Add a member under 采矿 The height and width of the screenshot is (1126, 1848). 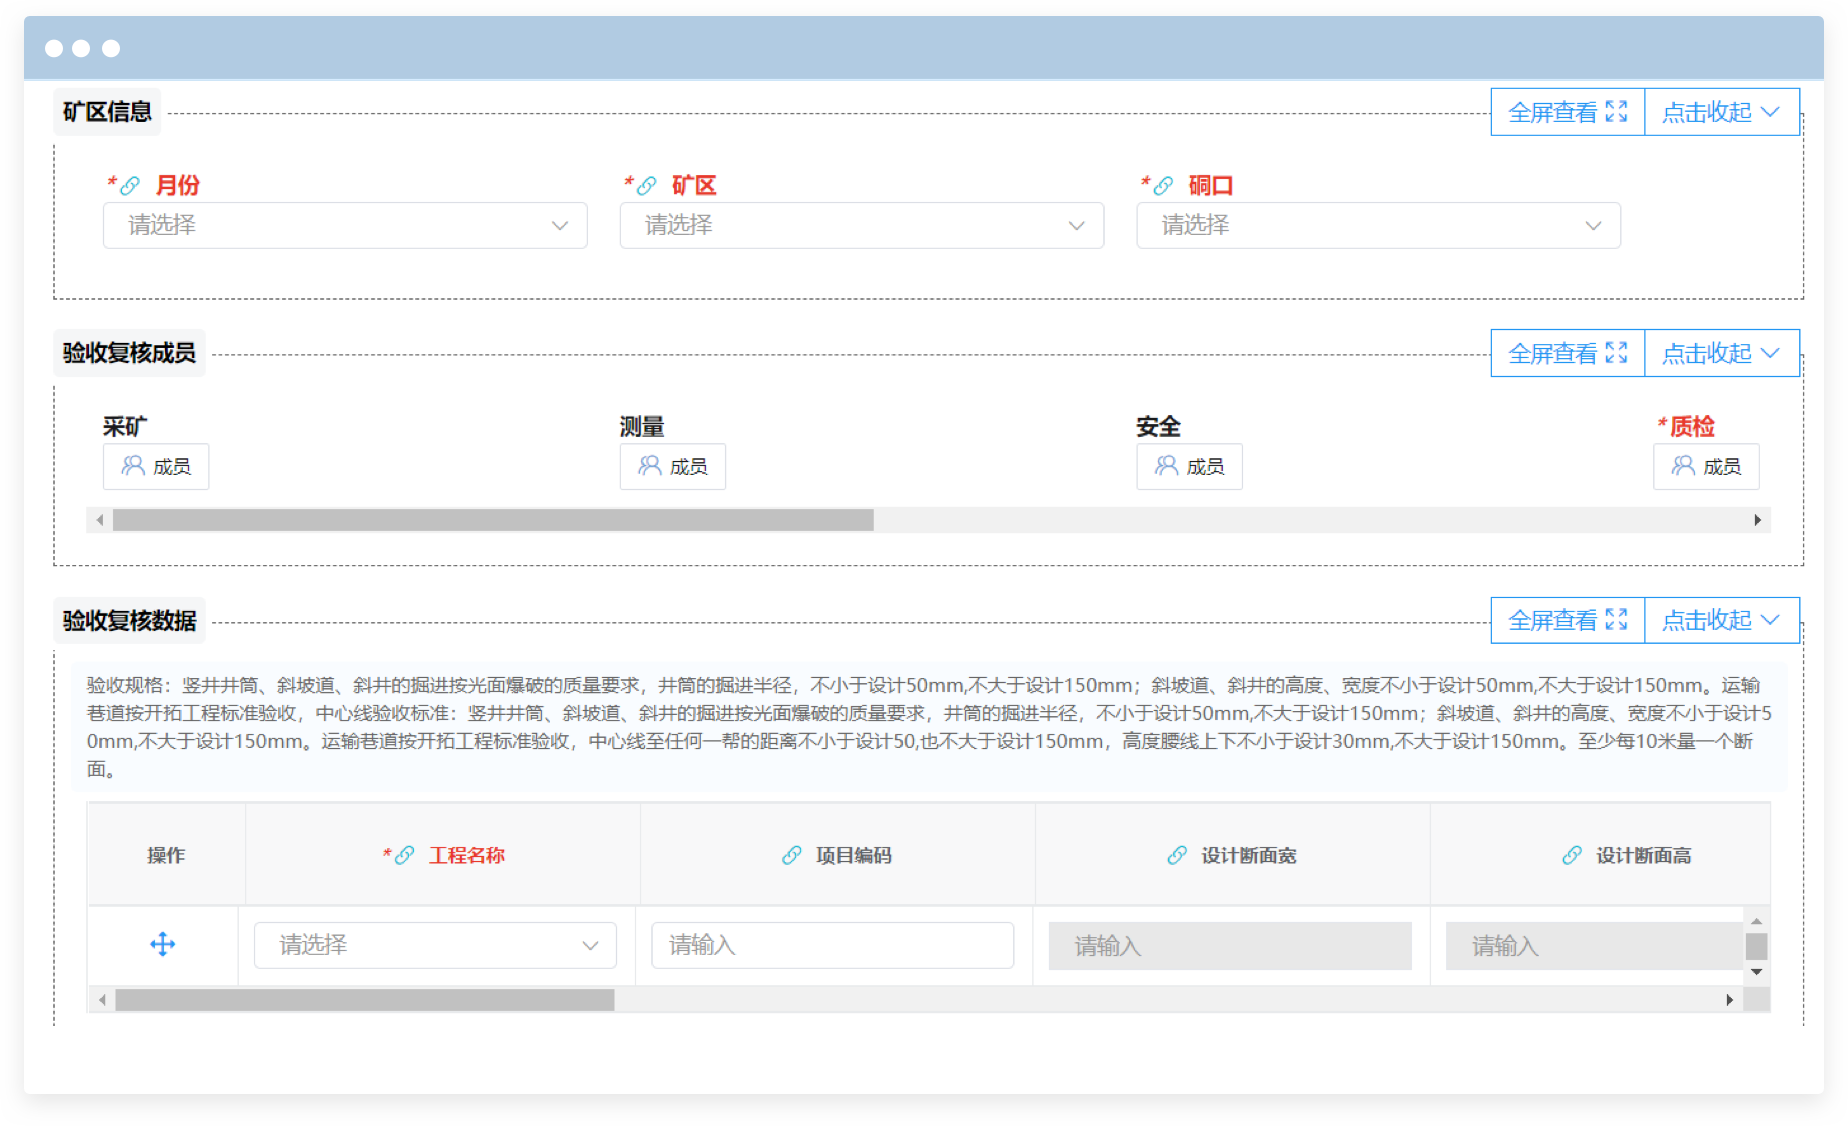156,467
